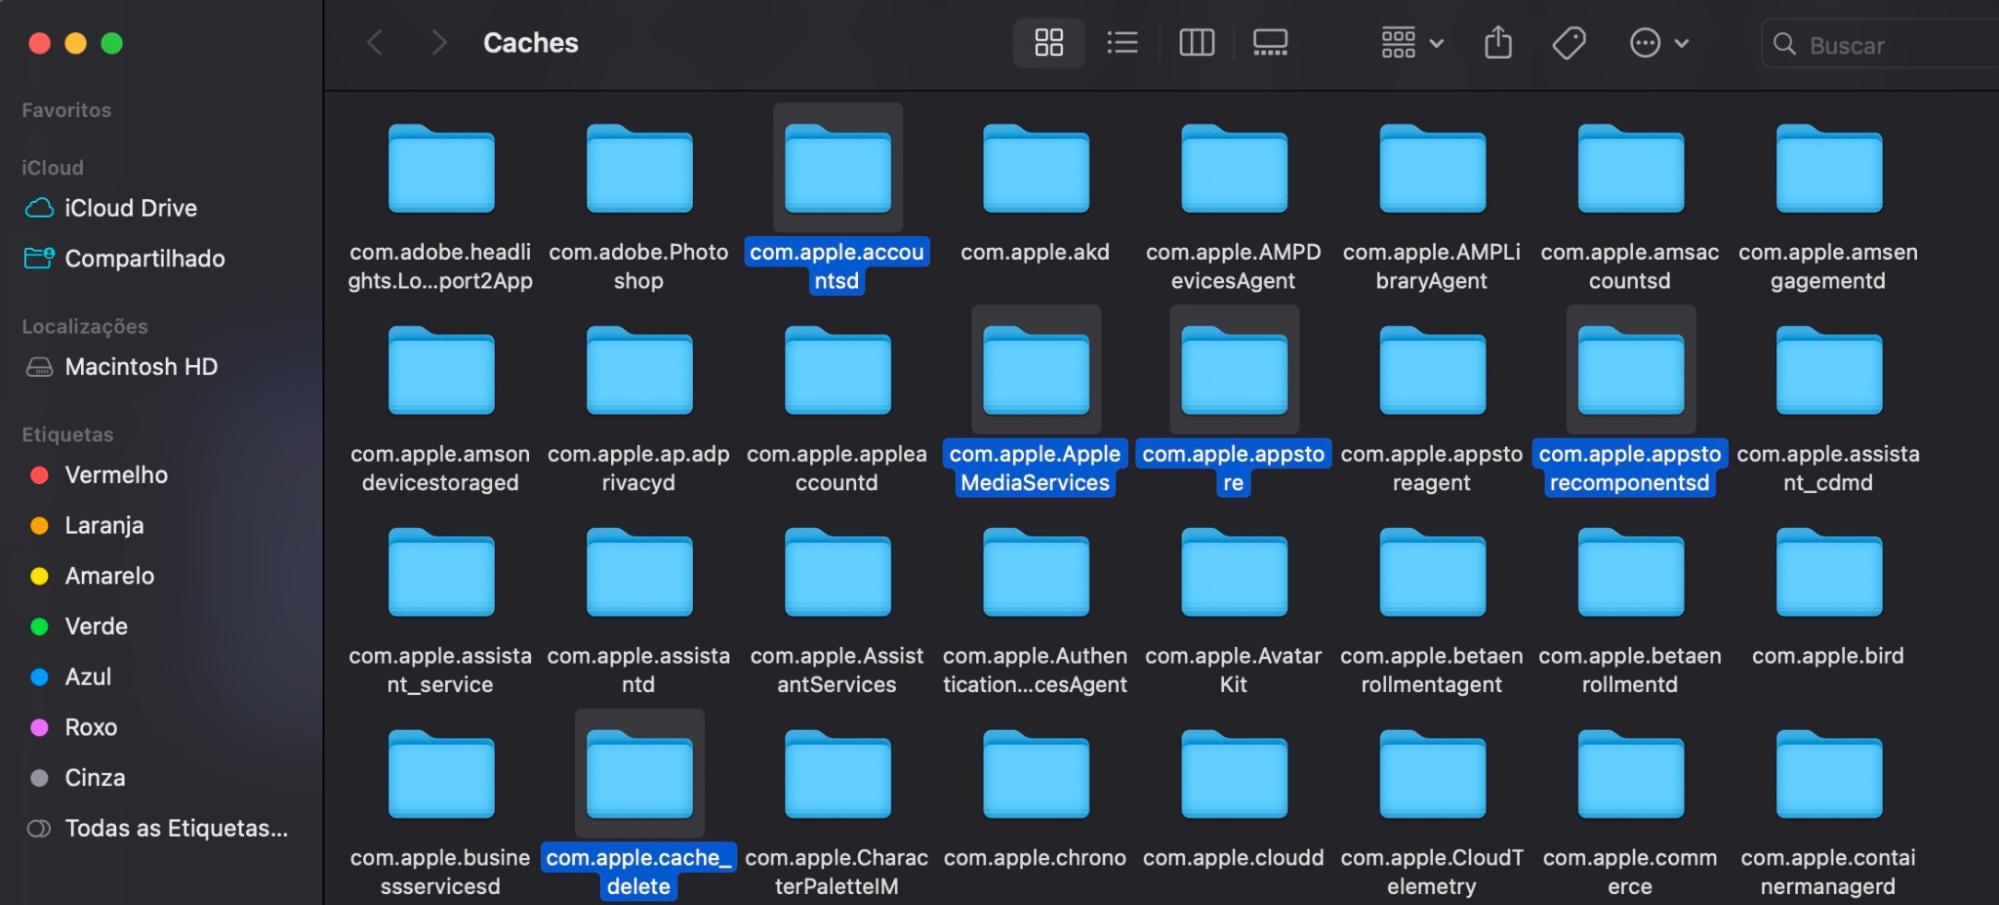Select the Macintosh HD location

[x=40, y=366]
